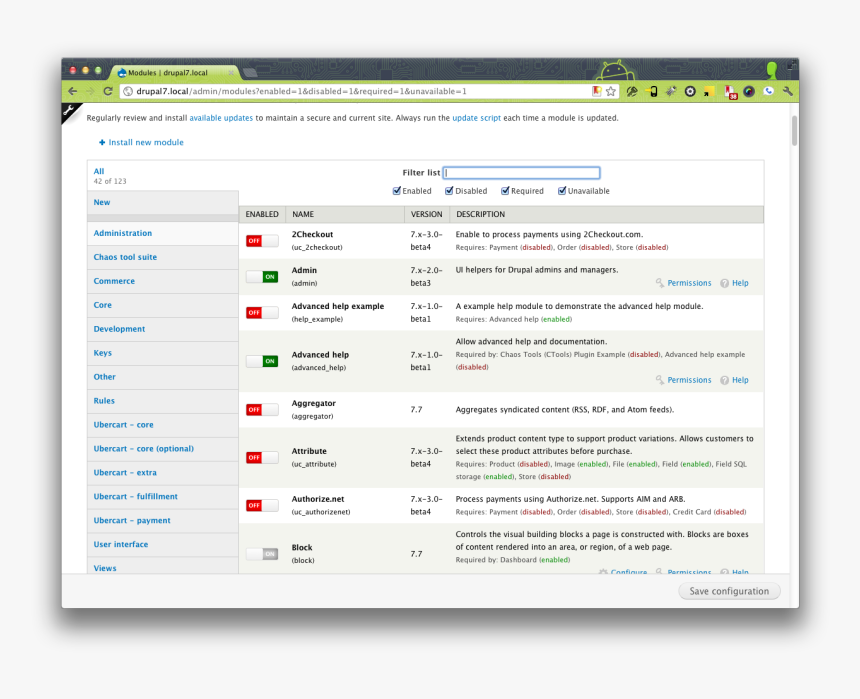The image size is (860, 699).
Task: Go back using the browser back arrow
Action: (73, 91)
